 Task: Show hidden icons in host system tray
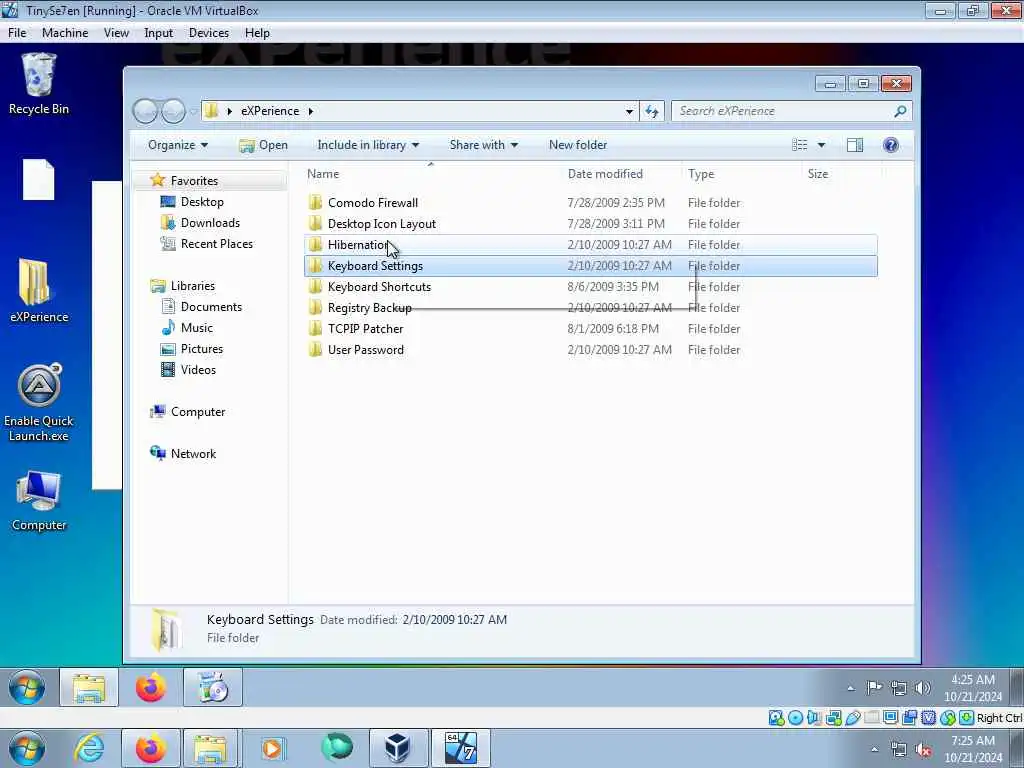[874, 750]
